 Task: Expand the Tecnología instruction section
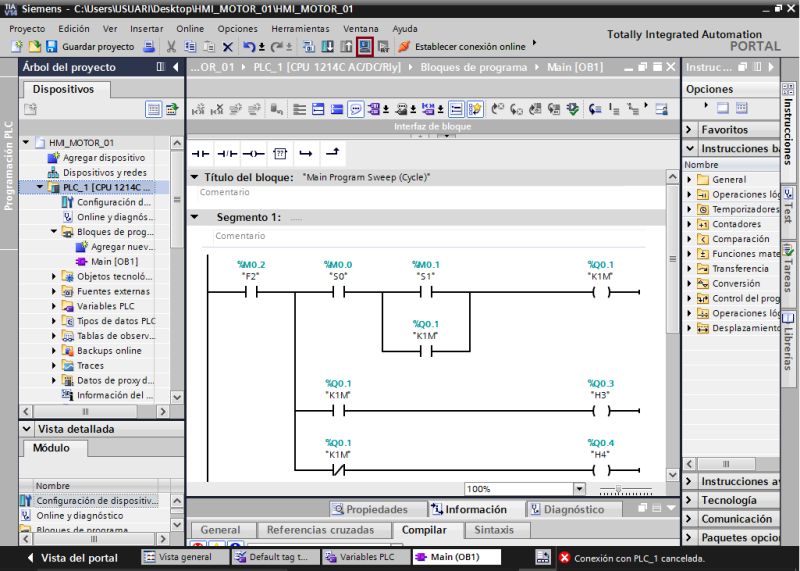click(x=689, y=500)
